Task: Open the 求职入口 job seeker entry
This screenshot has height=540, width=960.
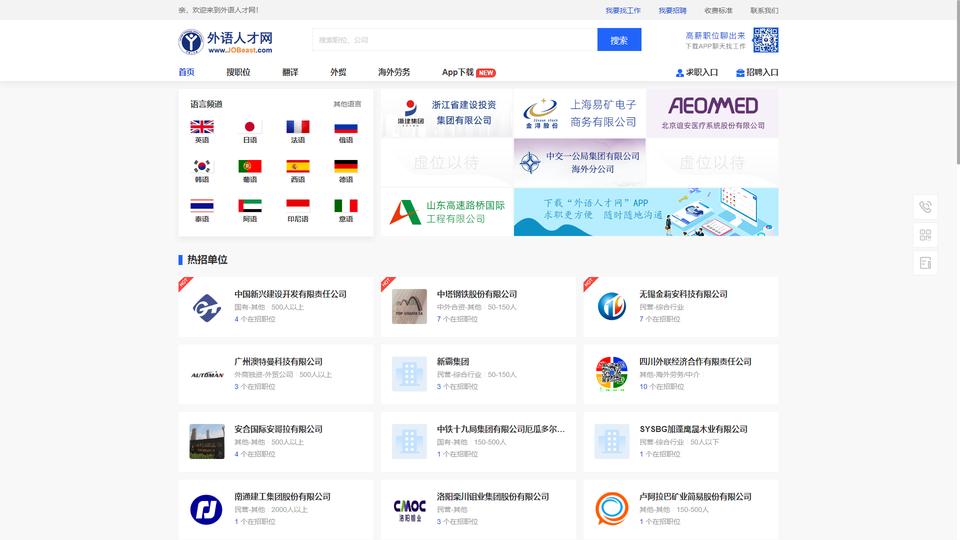Action: 697,72
